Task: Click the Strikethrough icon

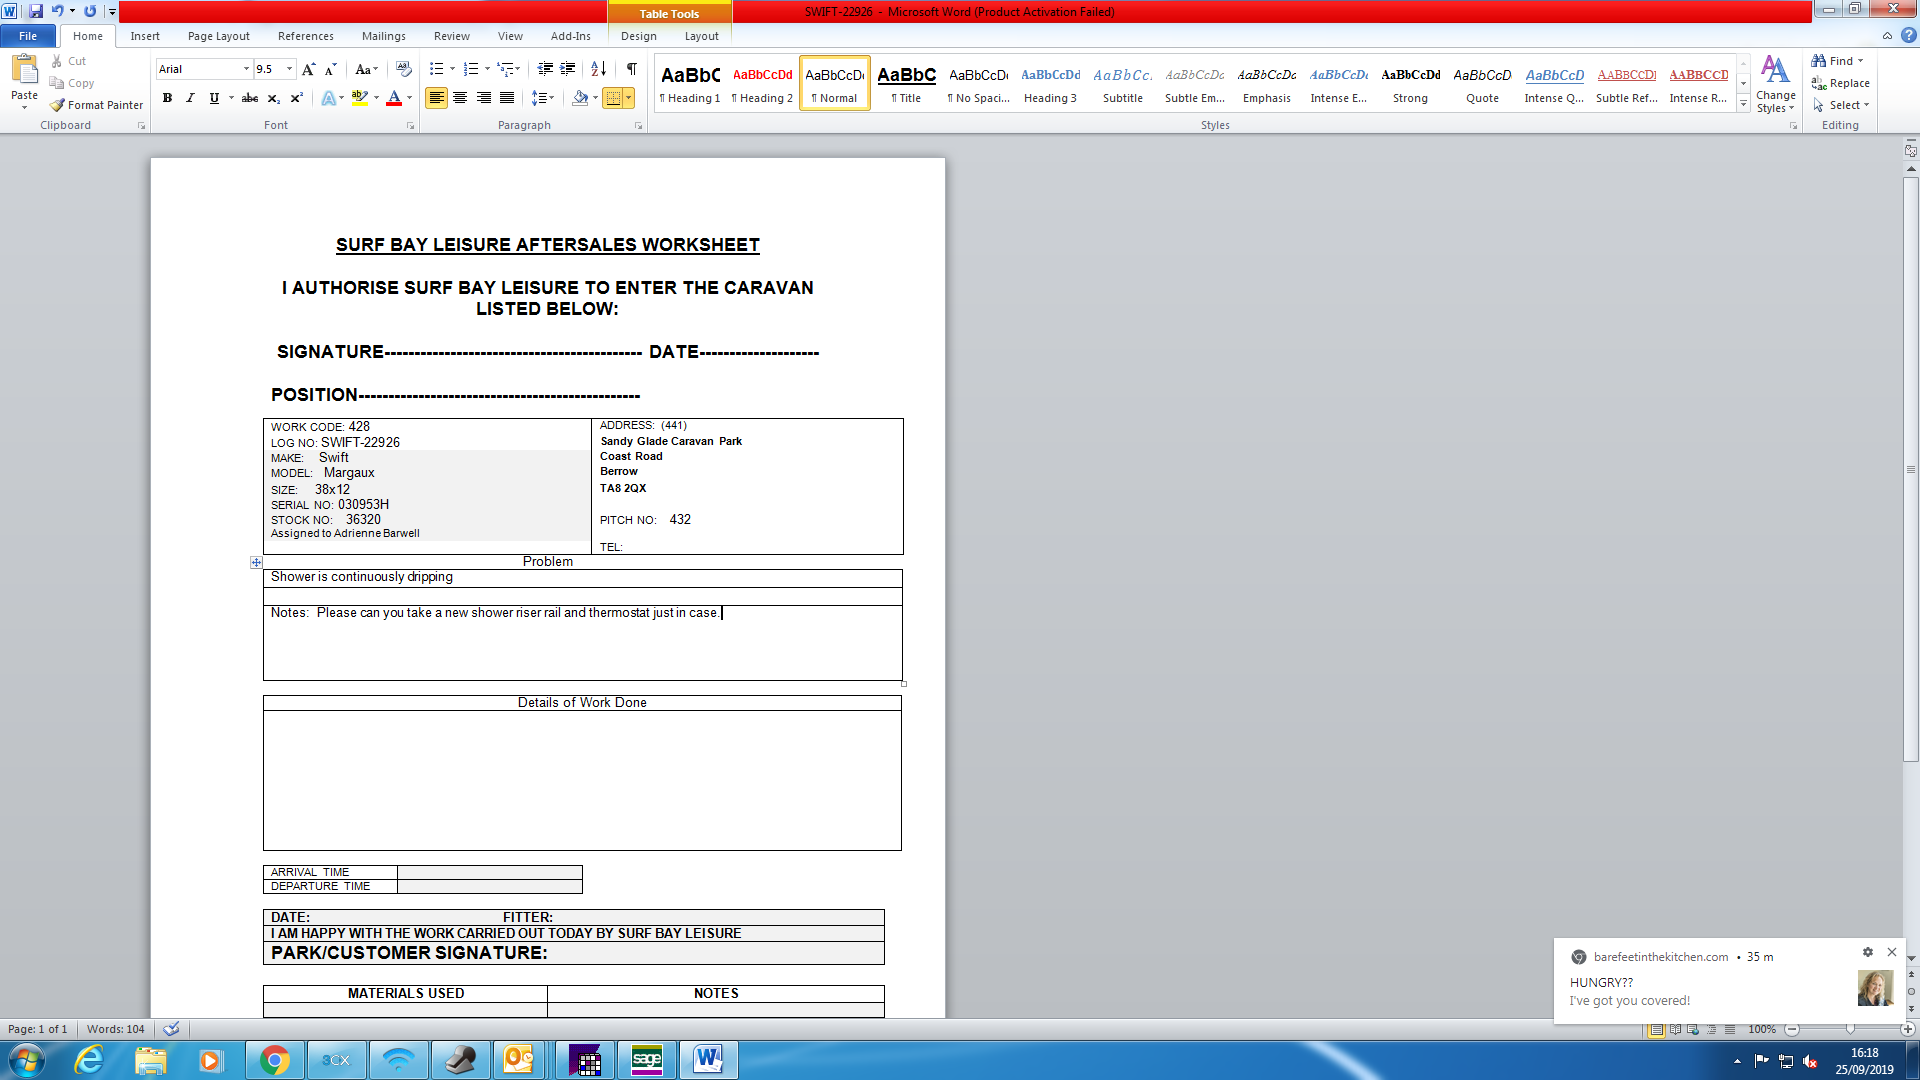Action: [250, 98]
